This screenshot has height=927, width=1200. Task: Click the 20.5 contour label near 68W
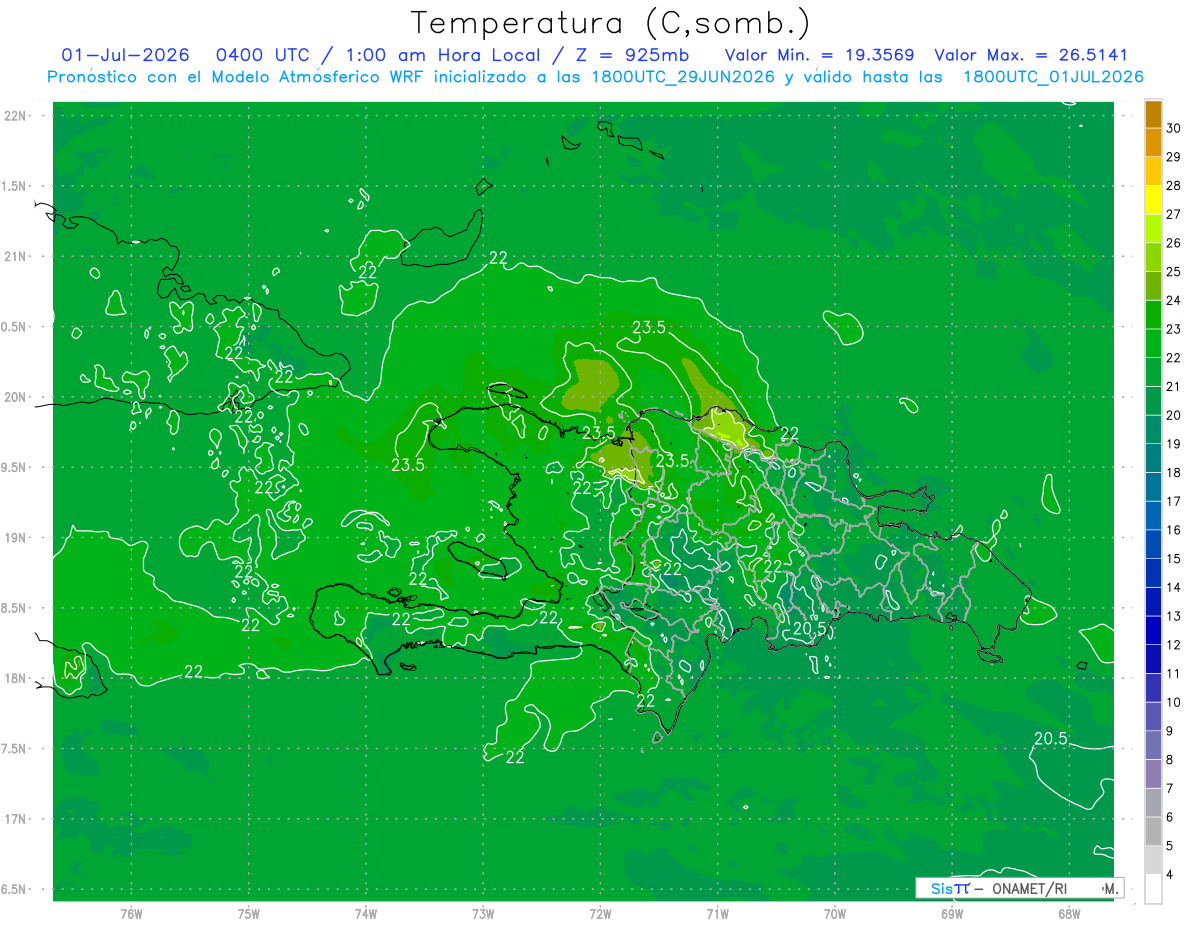click(1050, 739)
